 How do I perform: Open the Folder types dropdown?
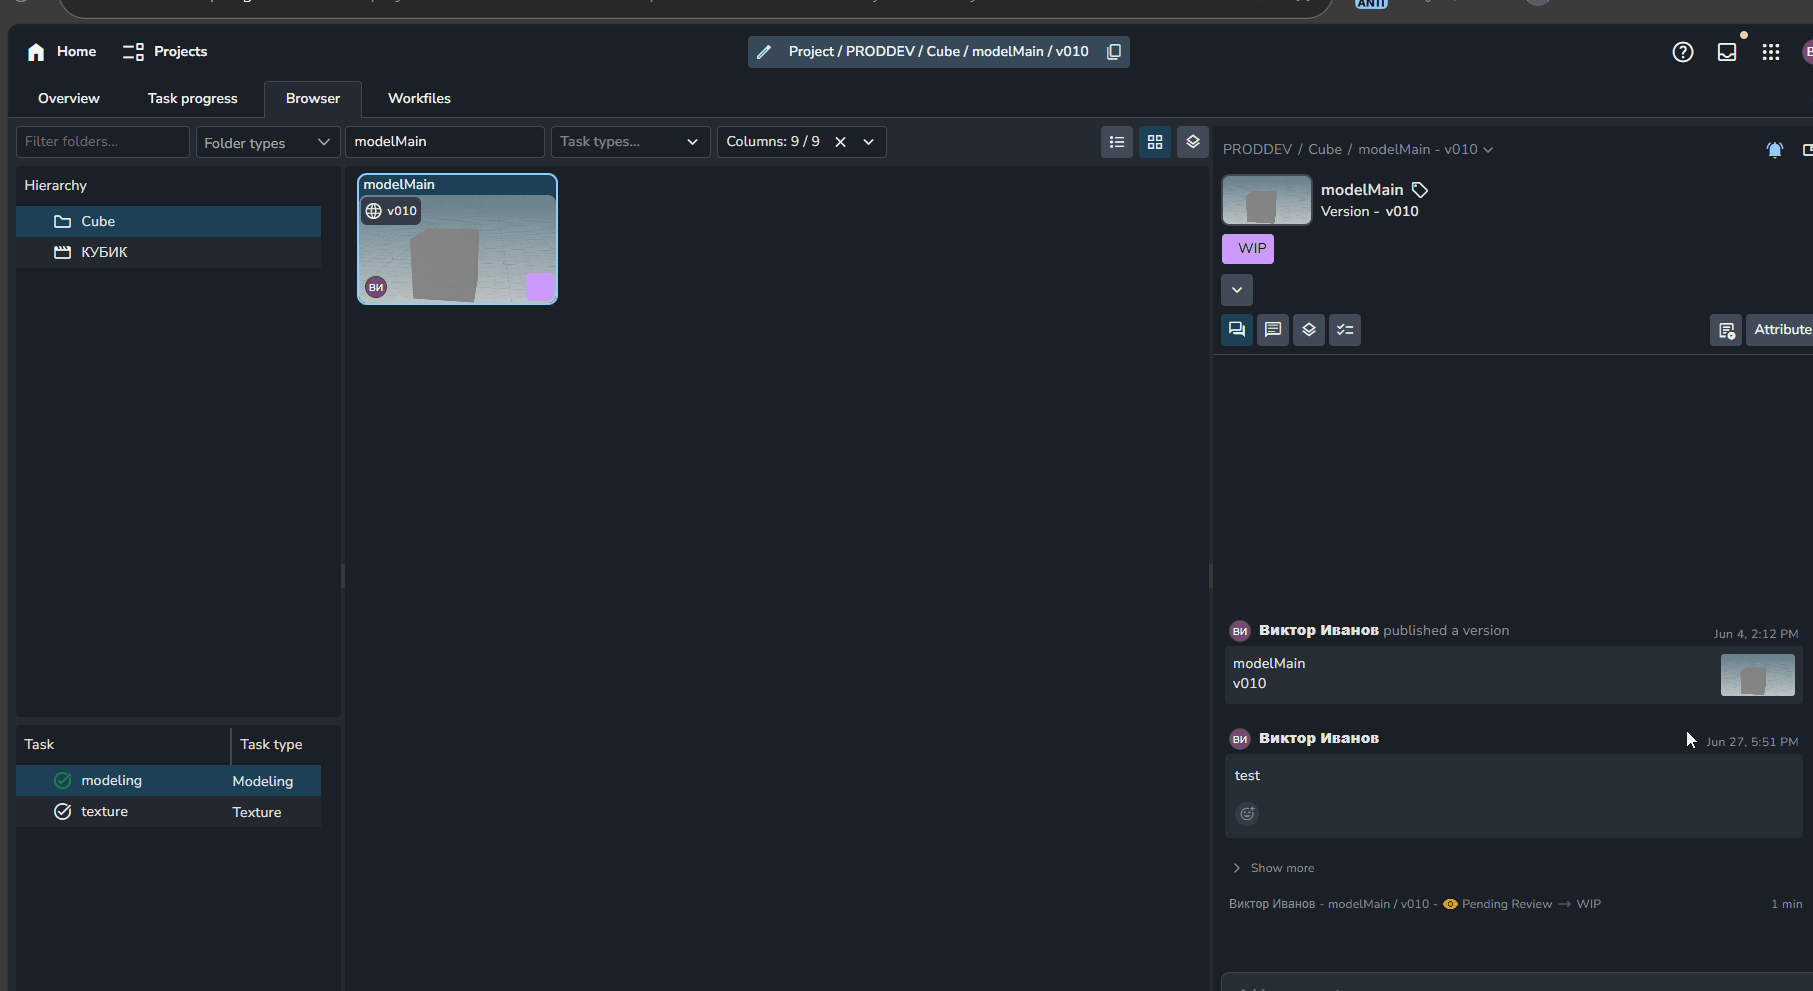pos(268,142)
